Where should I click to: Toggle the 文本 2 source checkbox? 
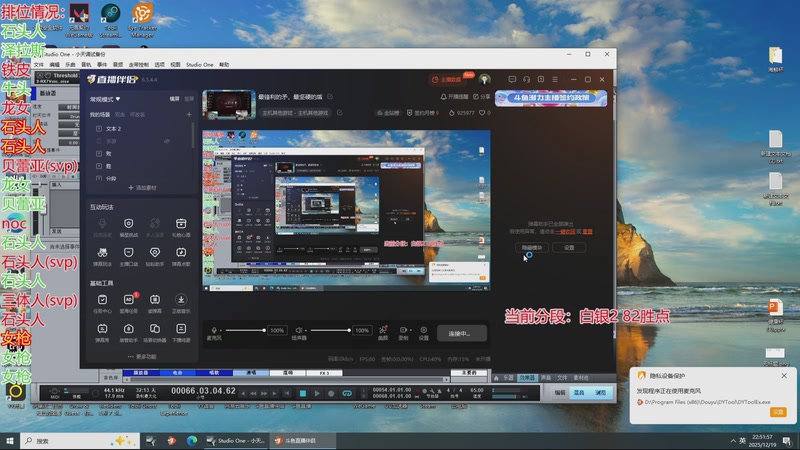(x=99, y=129)
